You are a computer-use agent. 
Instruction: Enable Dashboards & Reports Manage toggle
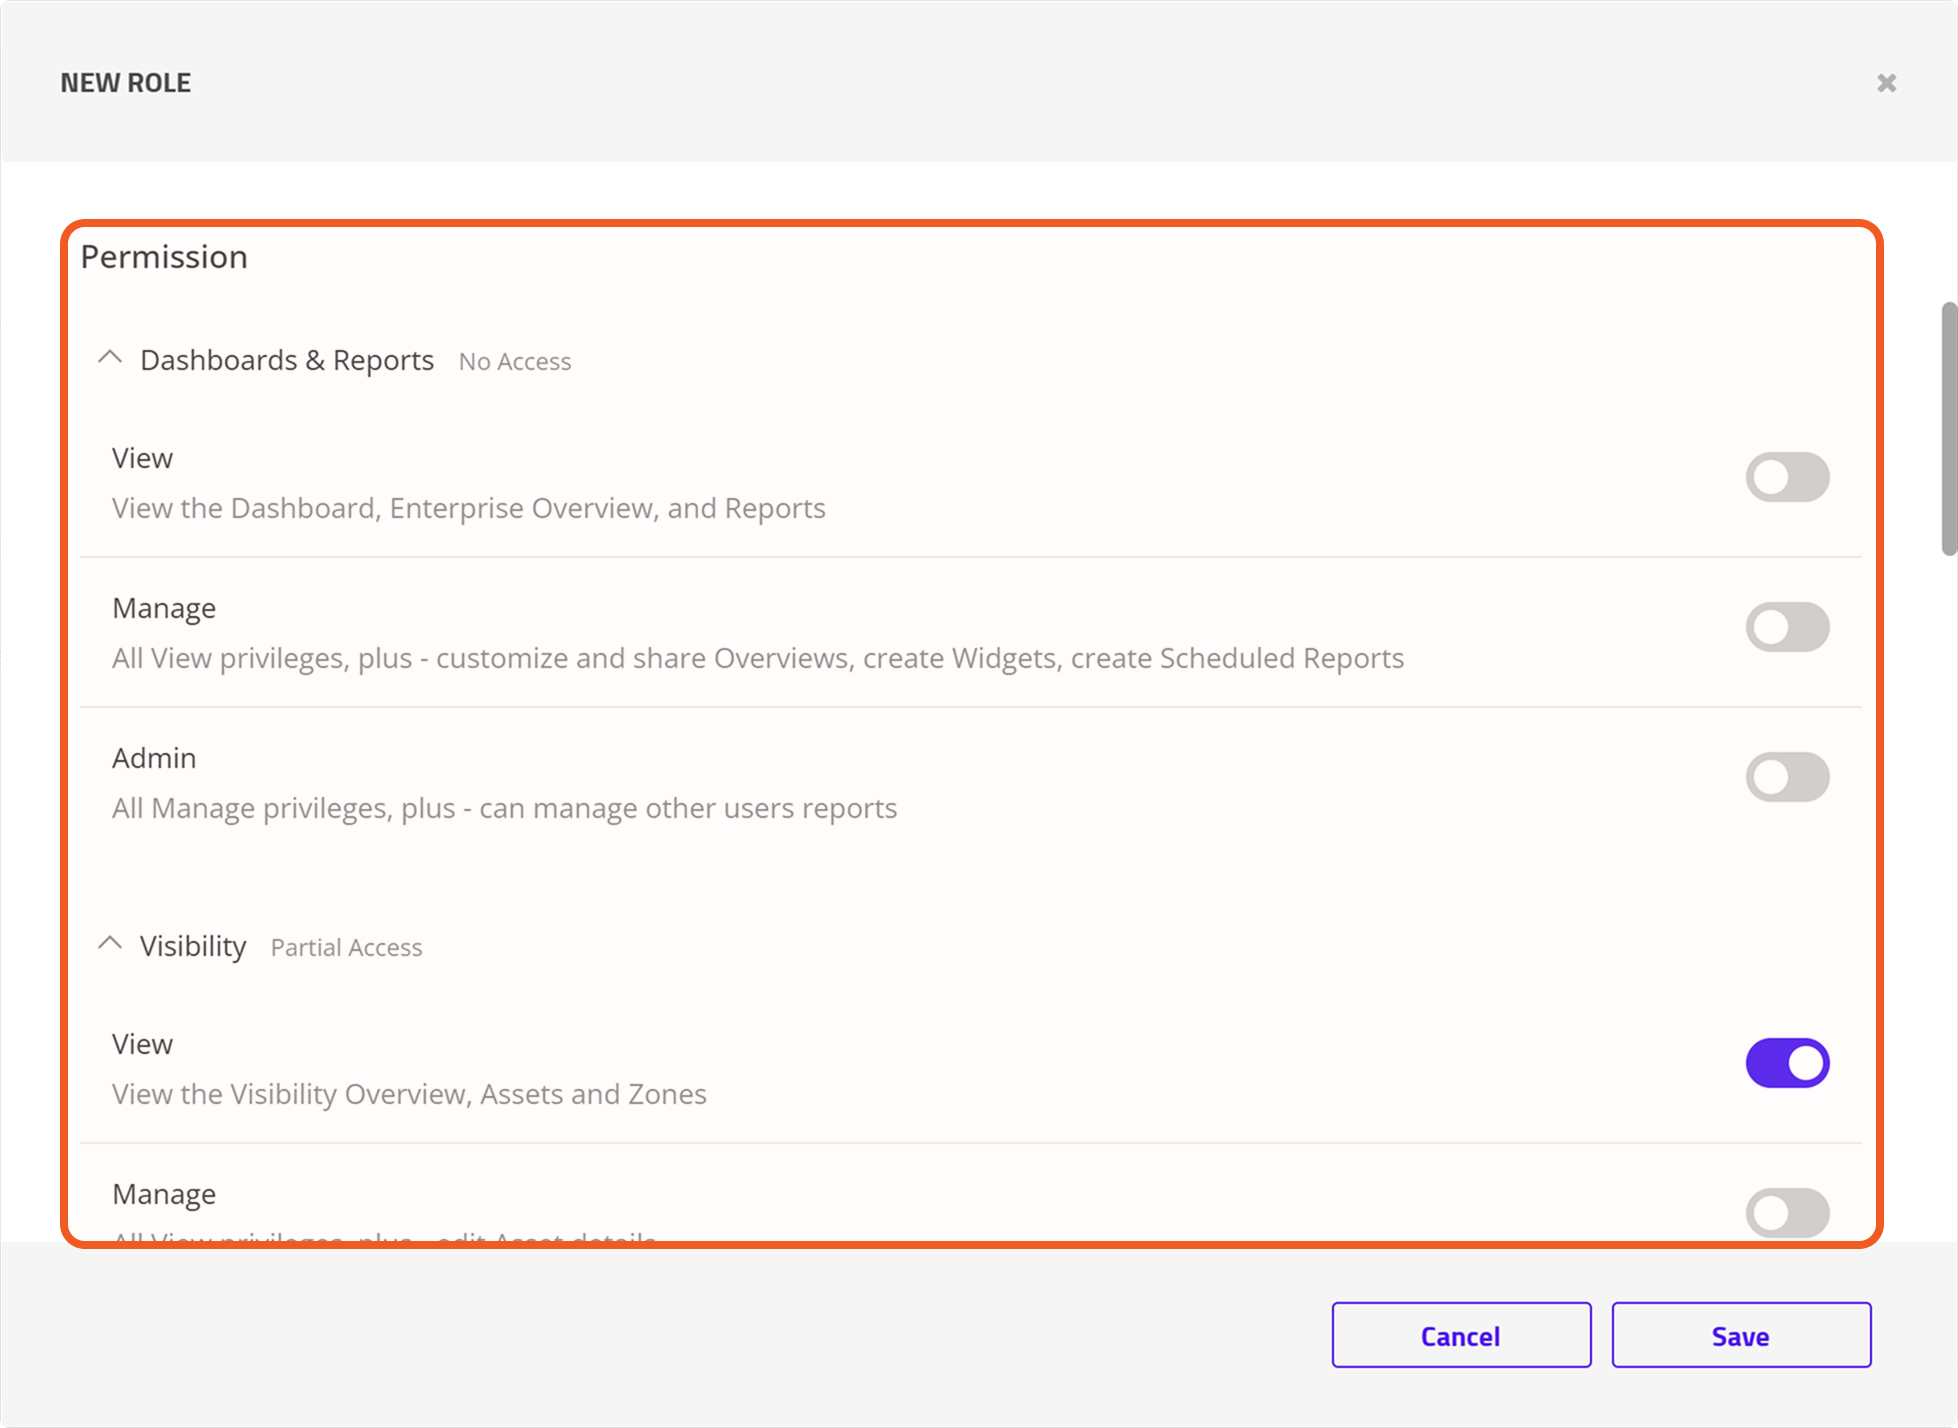click(1787, 627)
